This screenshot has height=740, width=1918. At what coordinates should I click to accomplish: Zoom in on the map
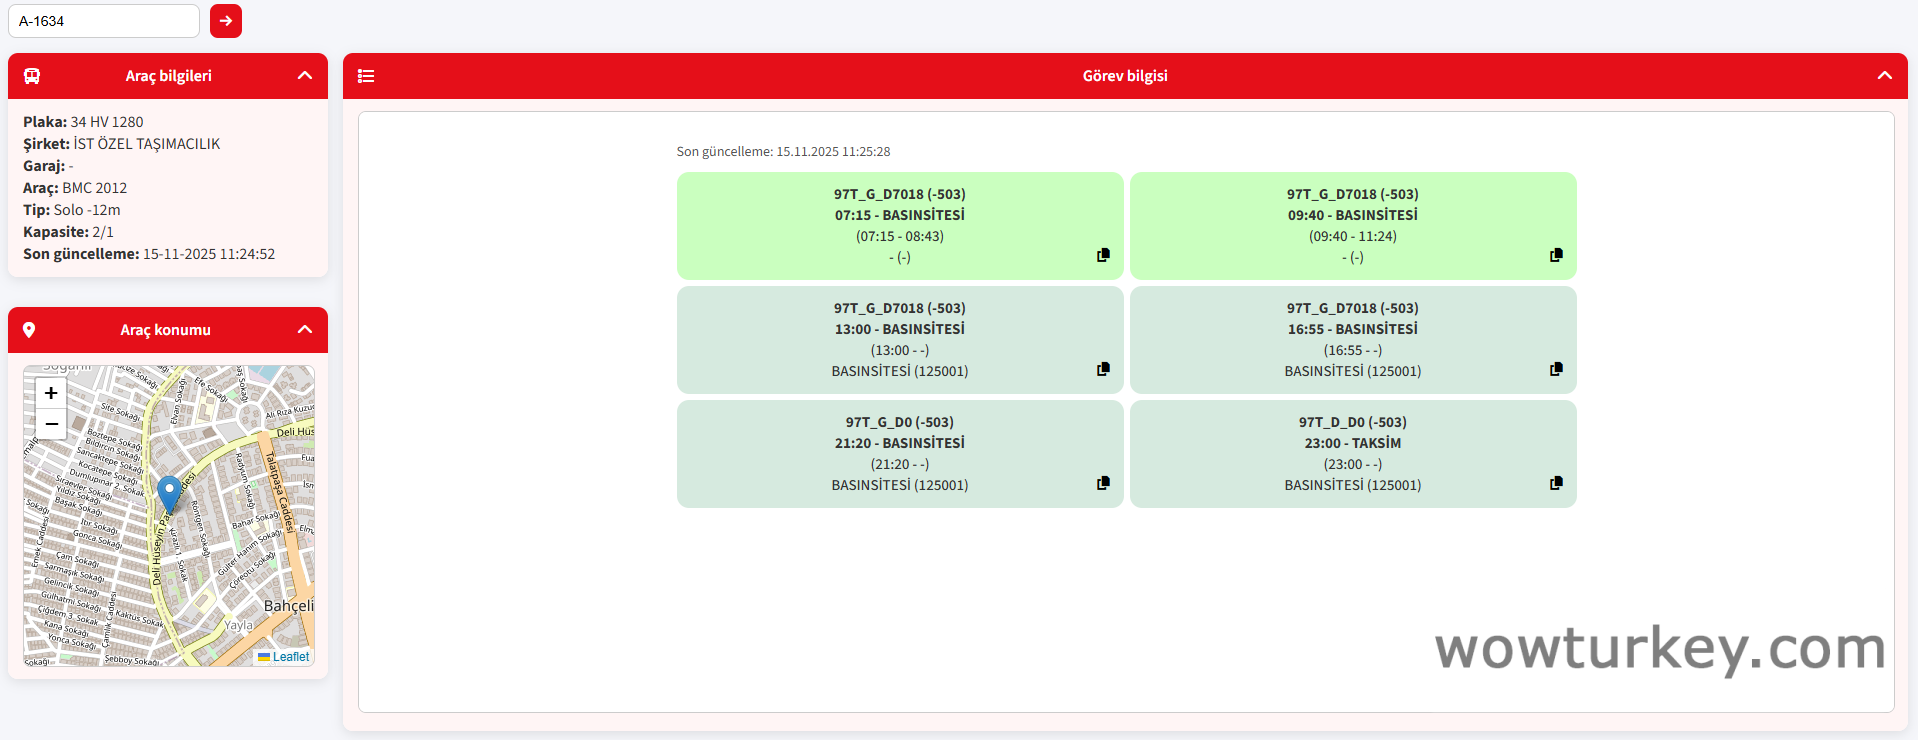pyautogui.click(x=51, y=393)
